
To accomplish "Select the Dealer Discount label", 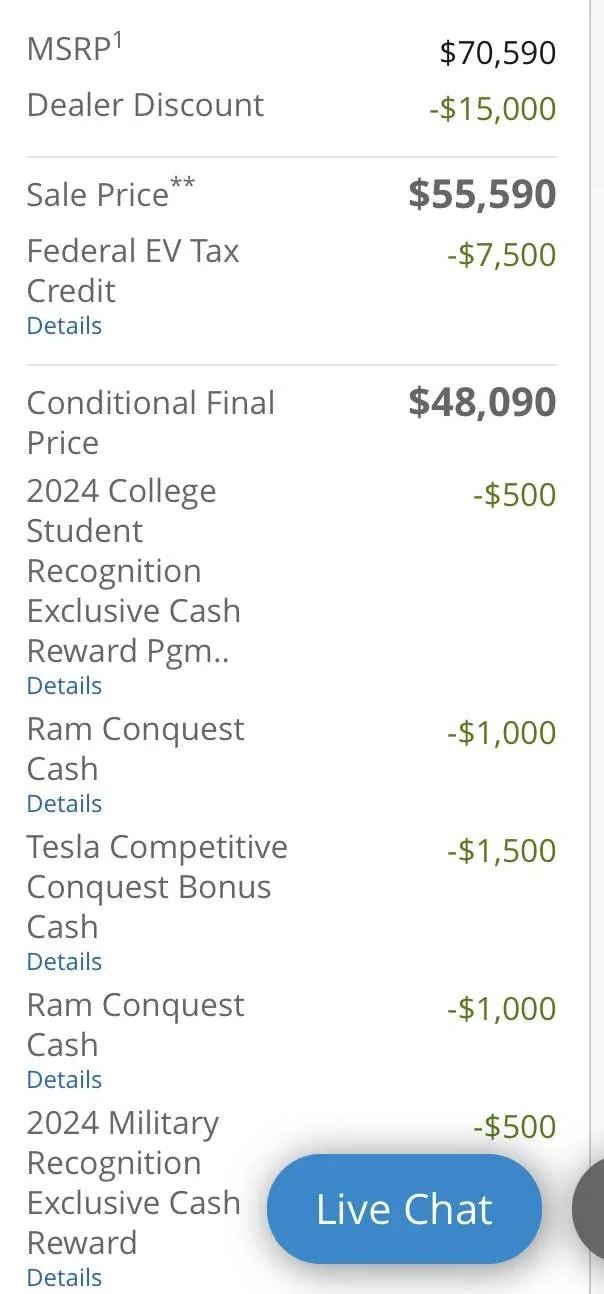I will 145,105.
